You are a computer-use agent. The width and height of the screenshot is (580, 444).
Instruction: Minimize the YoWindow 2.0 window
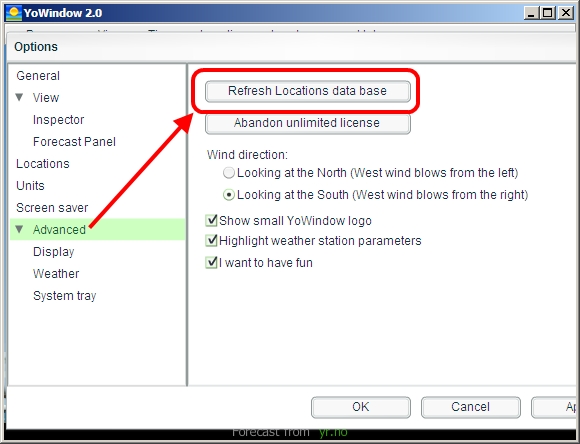coord(531,13)
